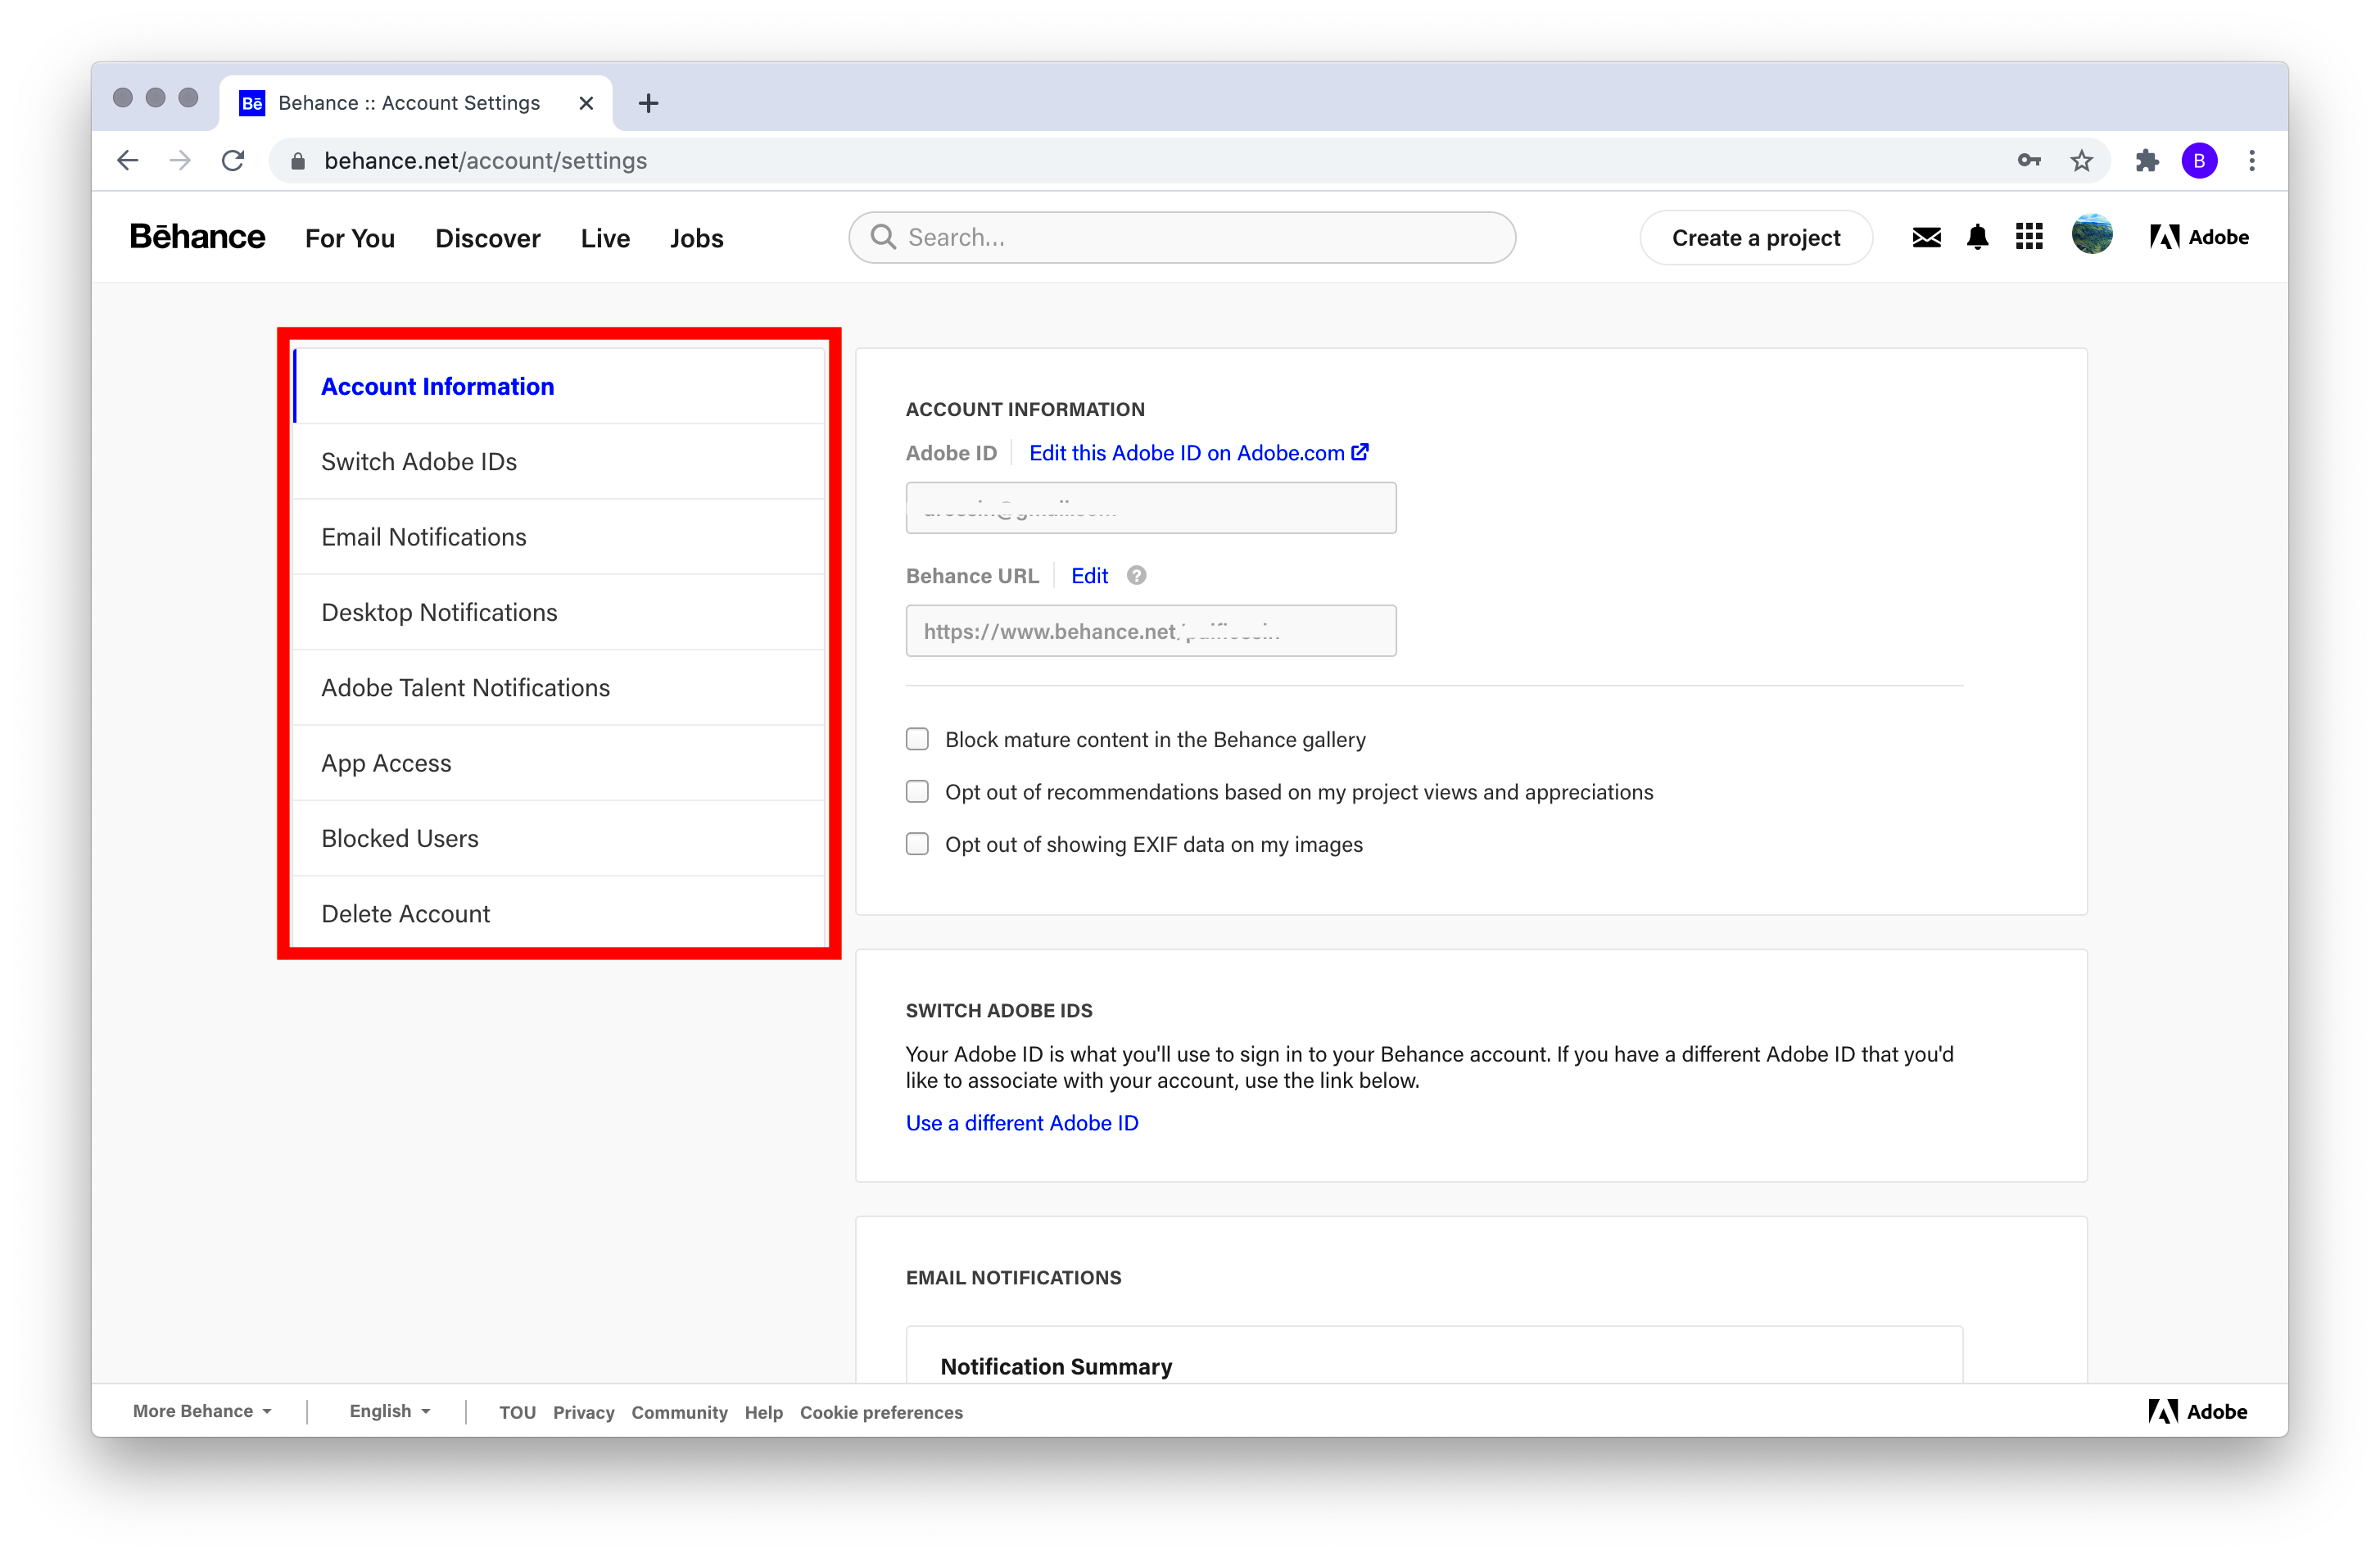Click the Create a project button

[1756, 237]
